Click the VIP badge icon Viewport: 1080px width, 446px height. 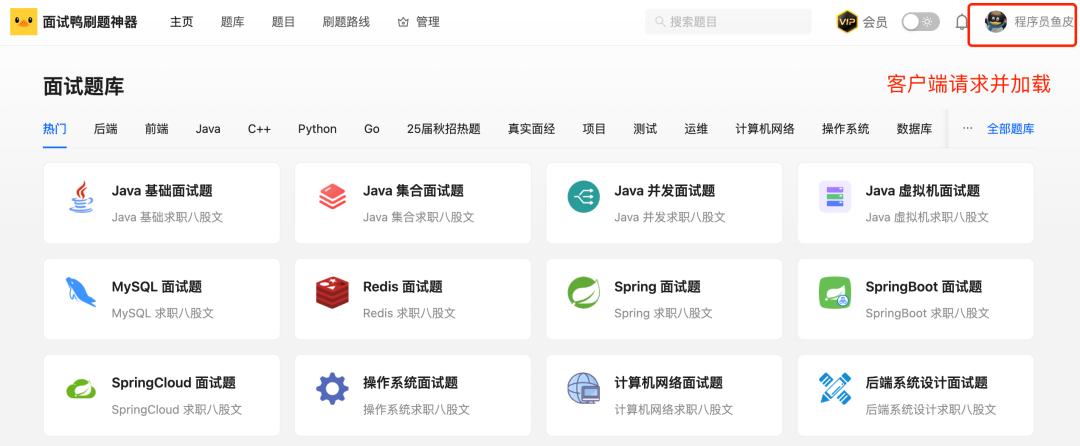(x=847, y=22)
